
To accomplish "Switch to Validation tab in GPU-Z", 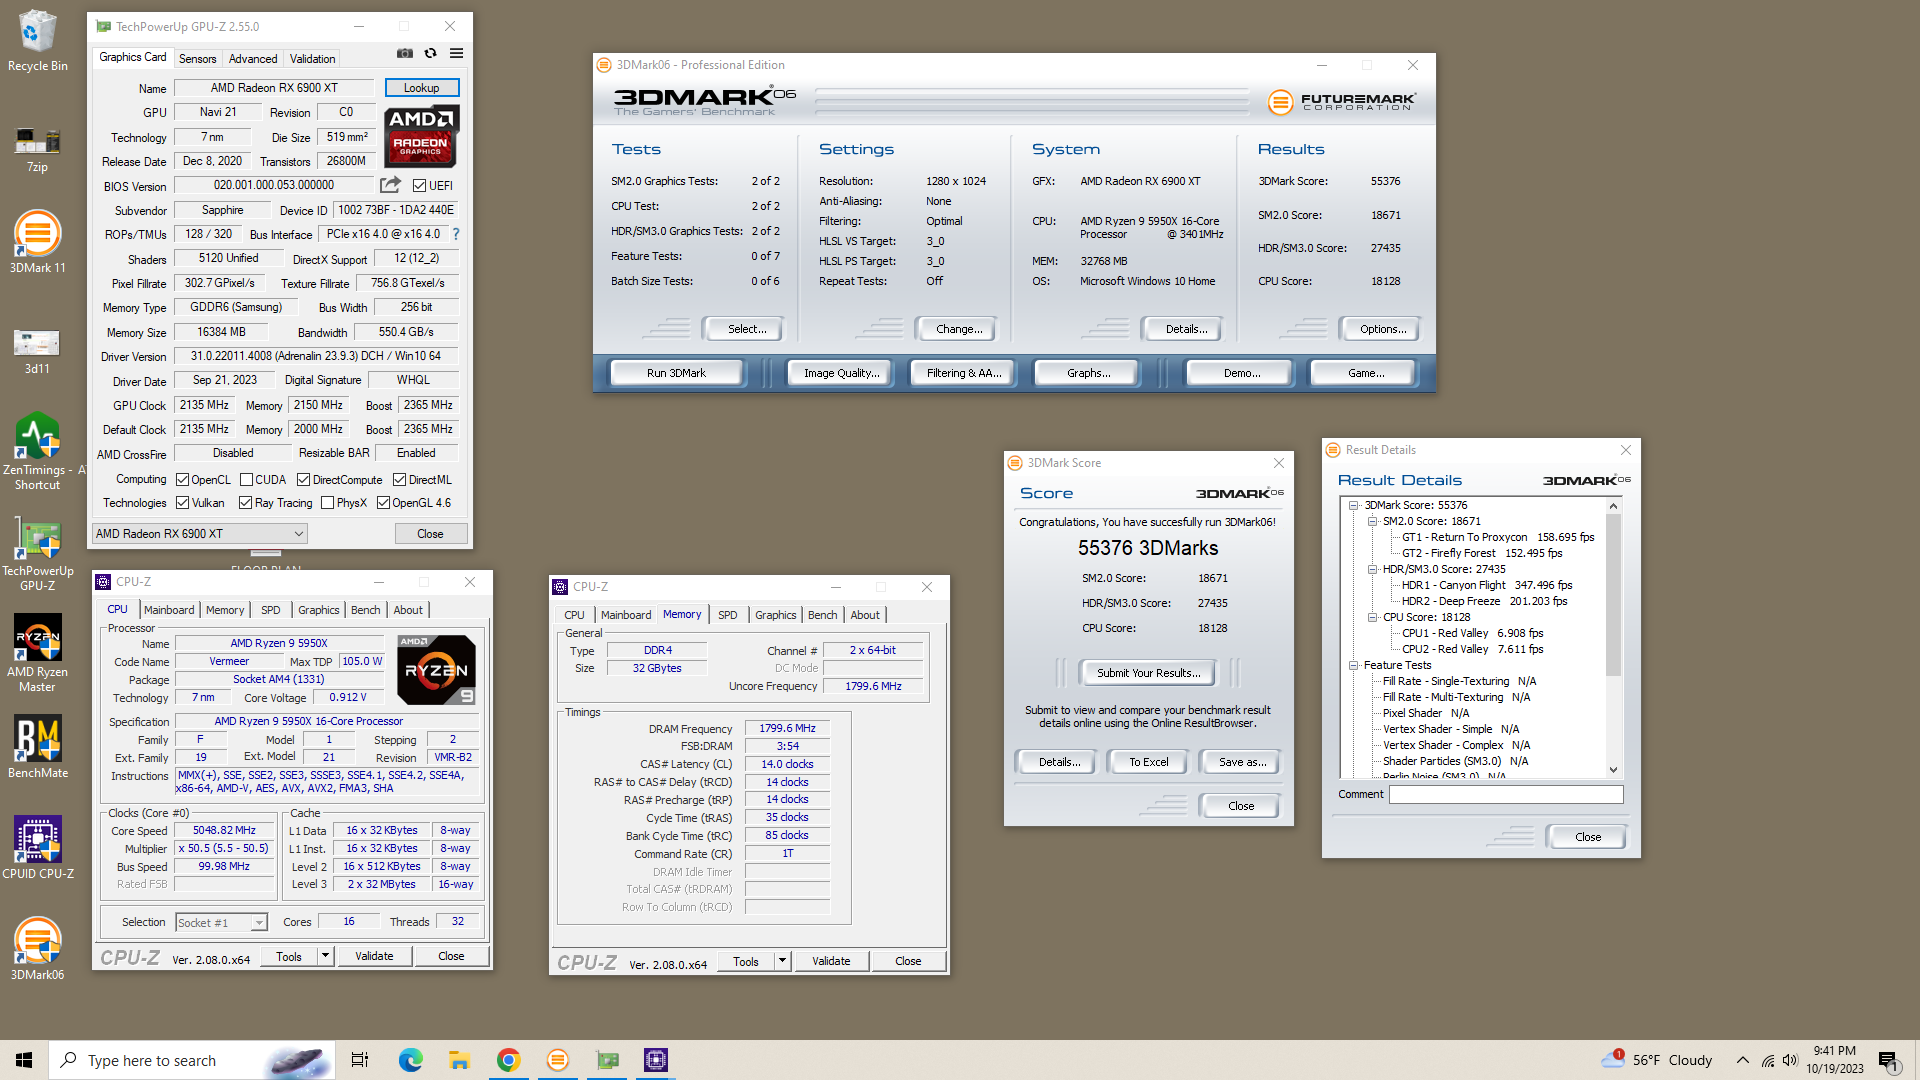I will coord(313,59).
